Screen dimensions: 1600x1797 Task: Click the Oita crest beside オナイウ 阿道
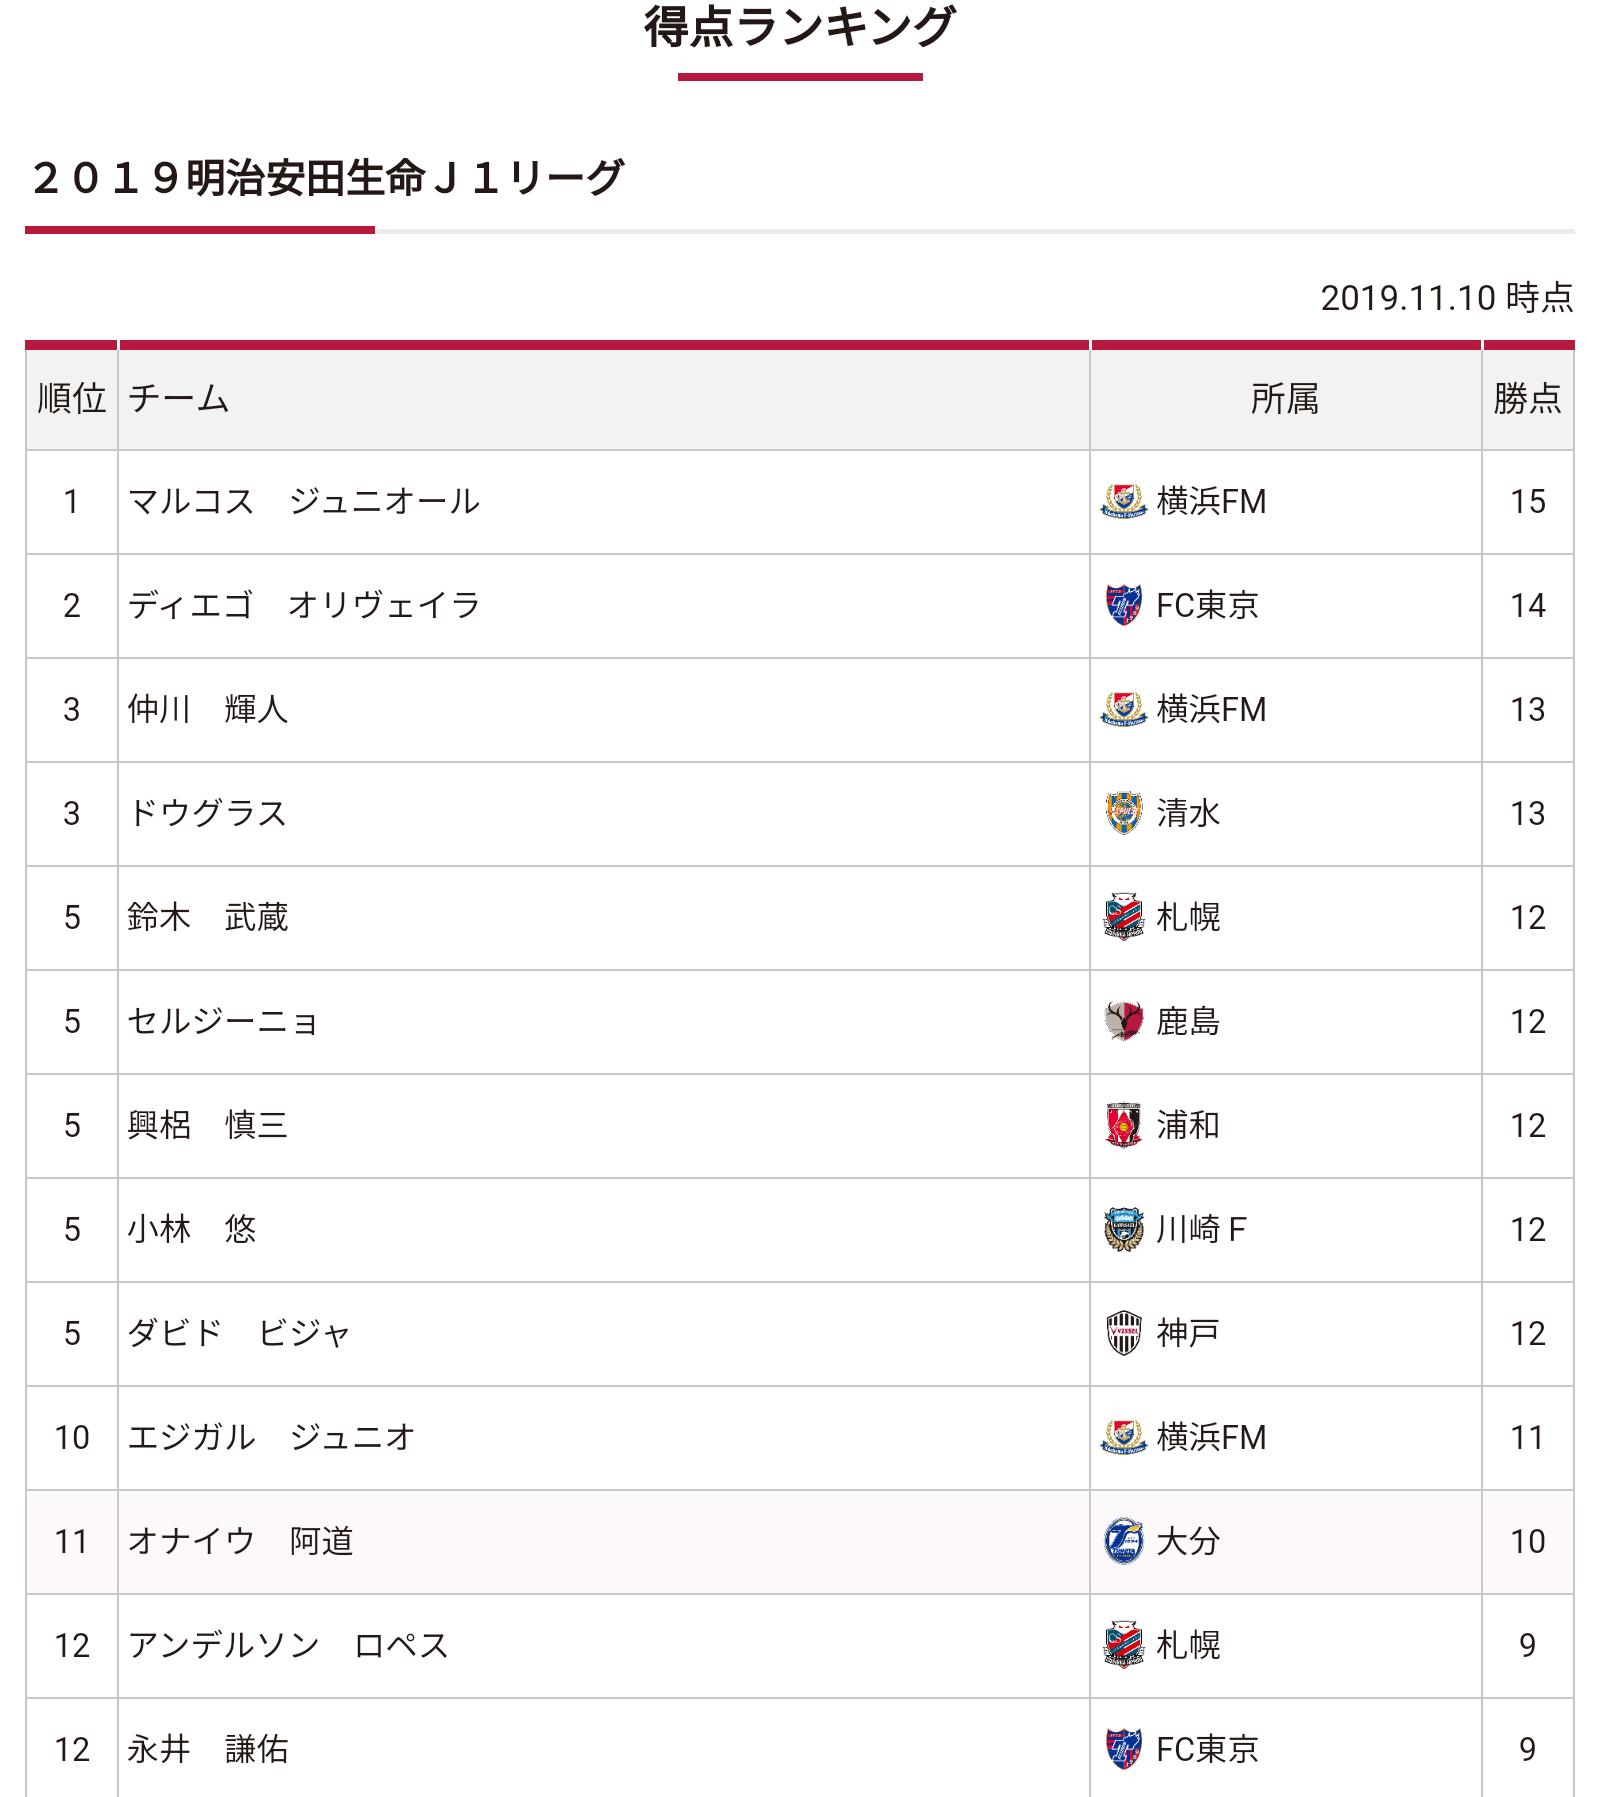pyautogui.click(x=1123, y=1541)
